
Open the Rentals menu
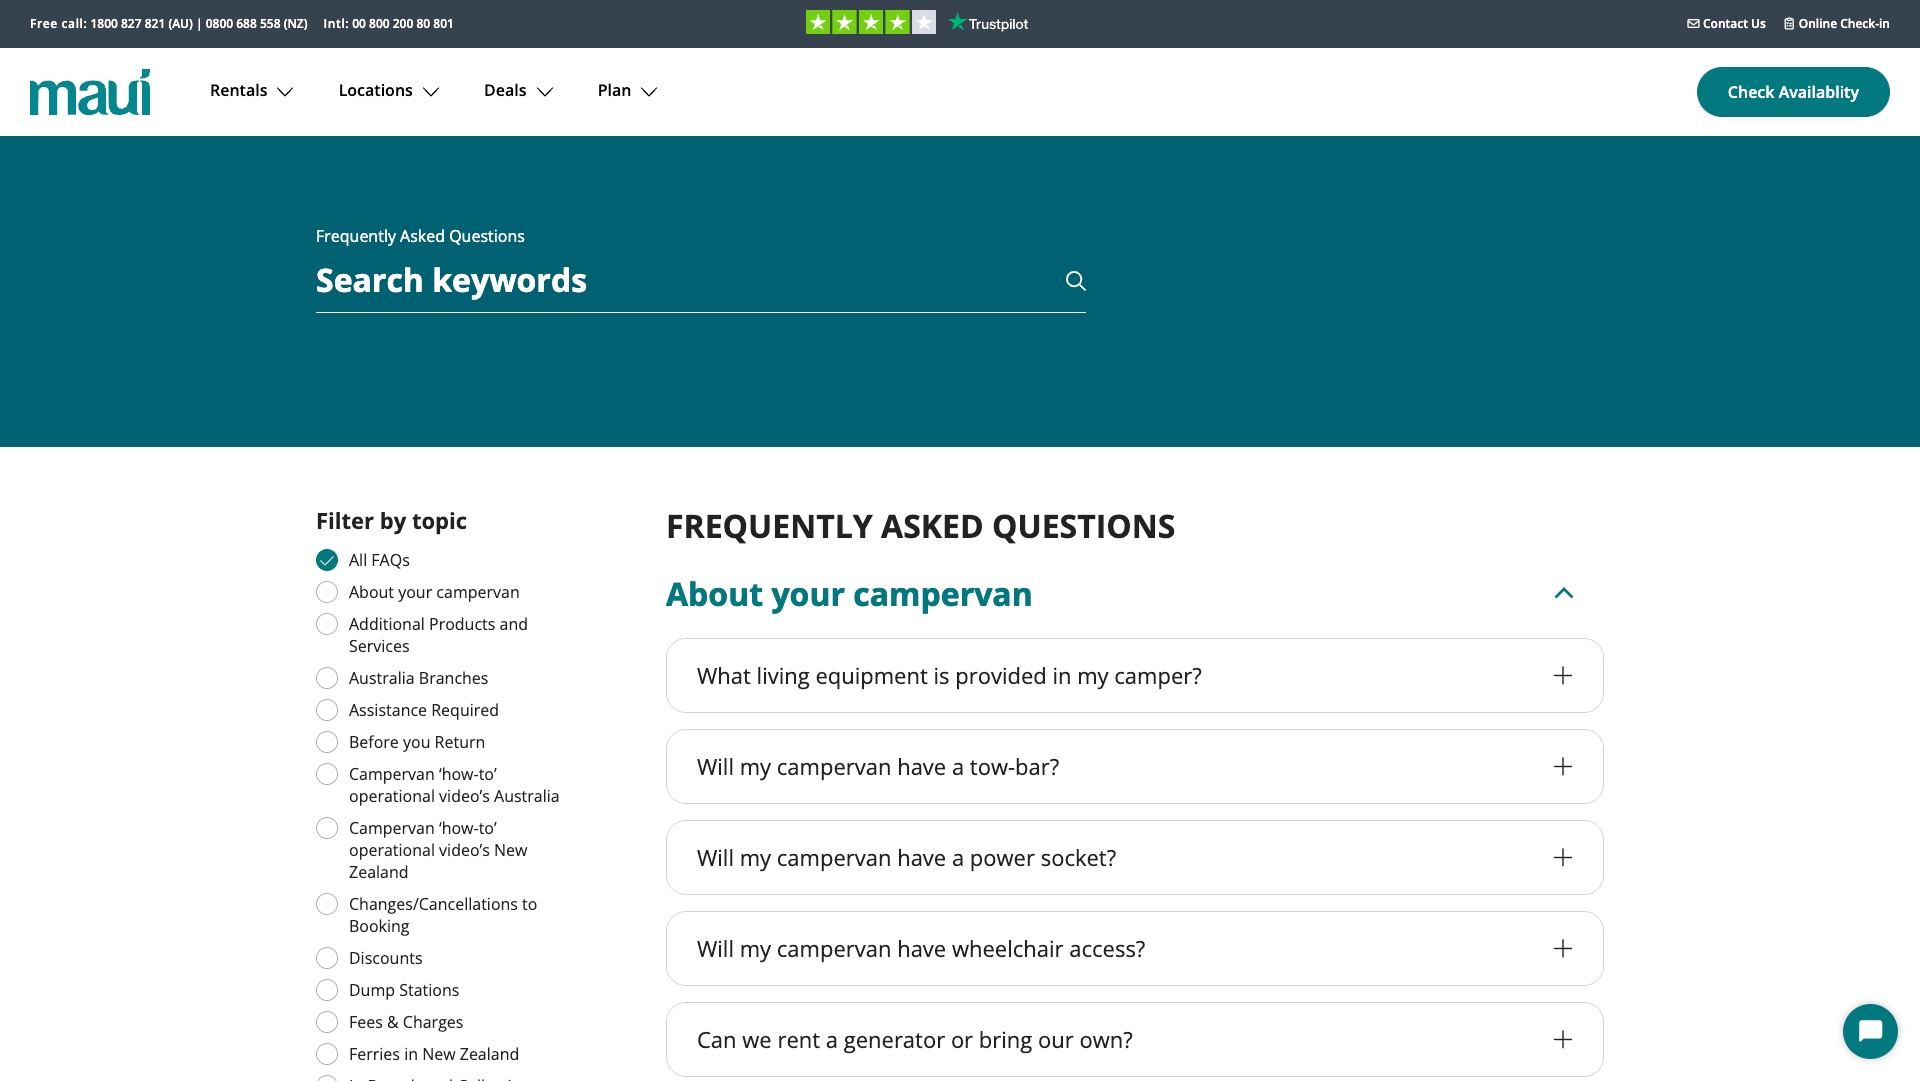[252, 91]
